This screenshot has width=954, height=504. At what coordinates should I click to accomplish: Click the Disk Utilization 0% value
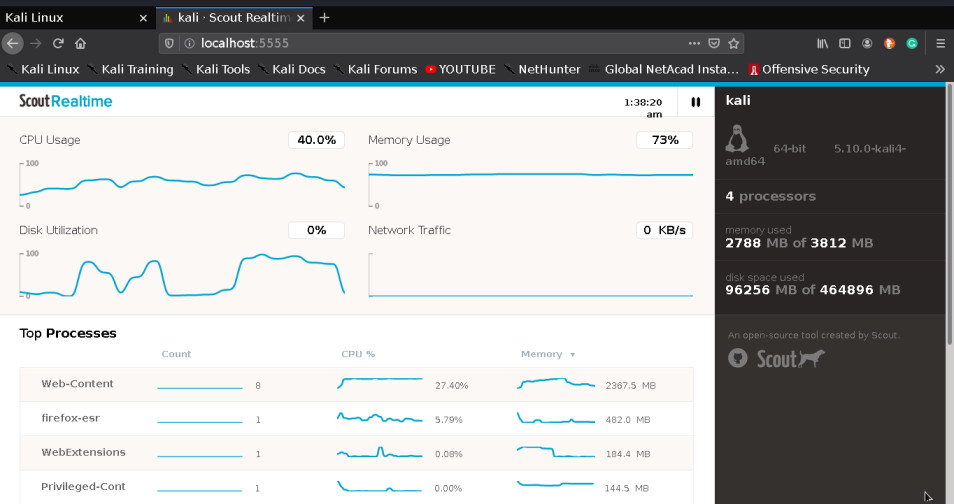[x=316, y=230]
